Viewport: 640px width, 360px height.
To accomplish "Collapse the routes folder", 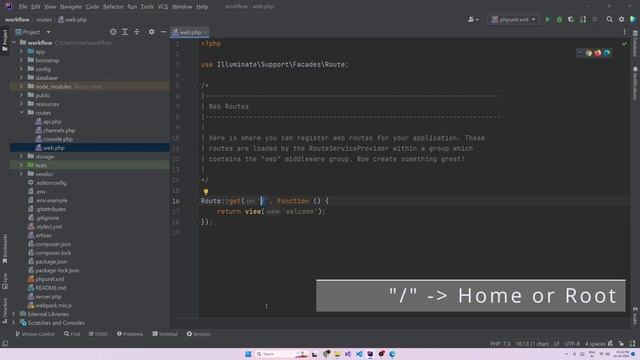I will pyautogui.click(x=21, y=112).
